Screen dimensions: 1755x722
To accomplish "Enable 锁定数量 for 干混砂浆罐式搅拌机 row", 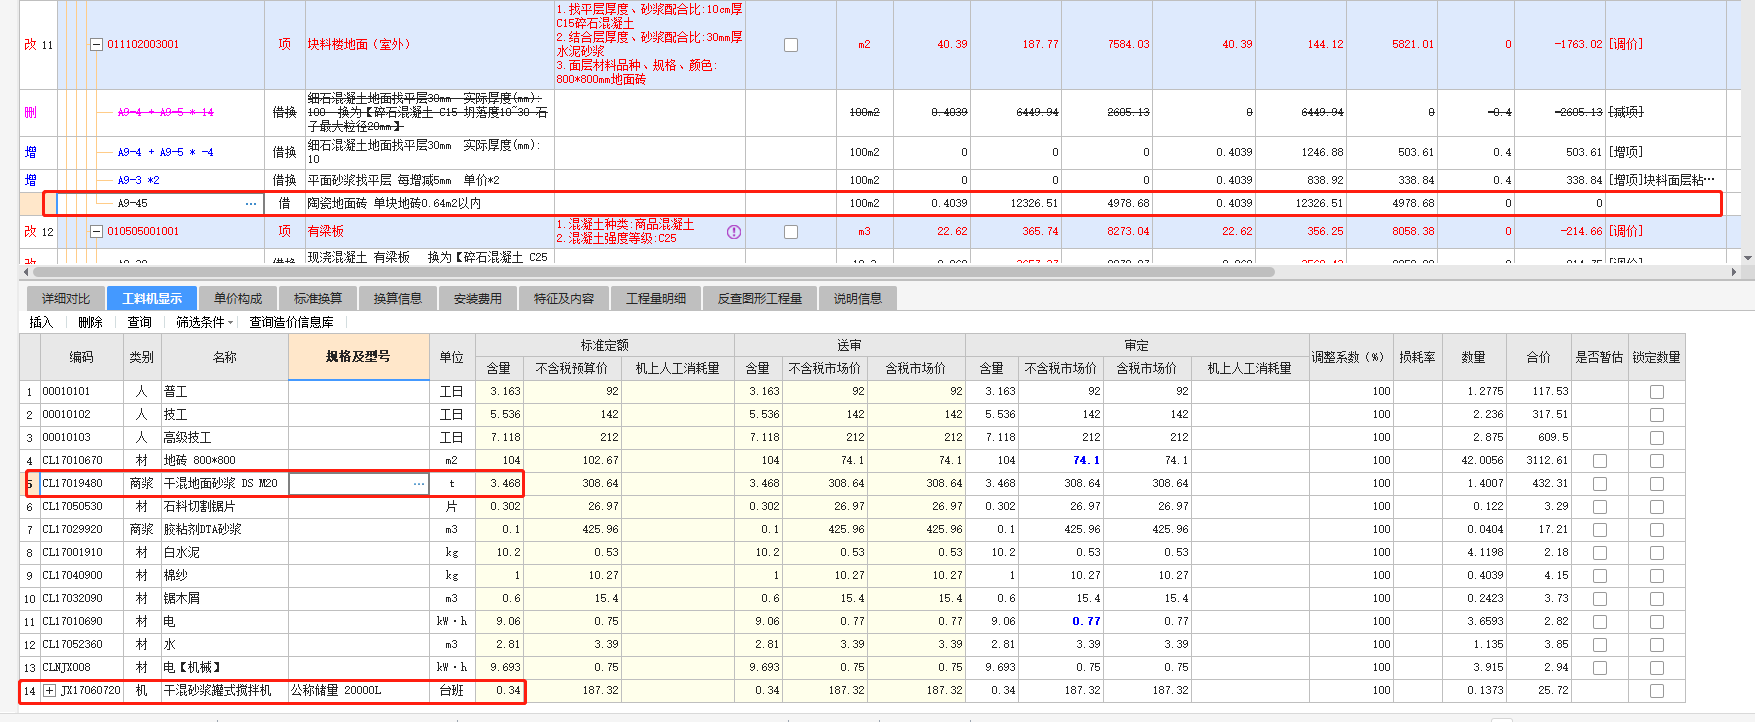I will [x=1657, y=691].
